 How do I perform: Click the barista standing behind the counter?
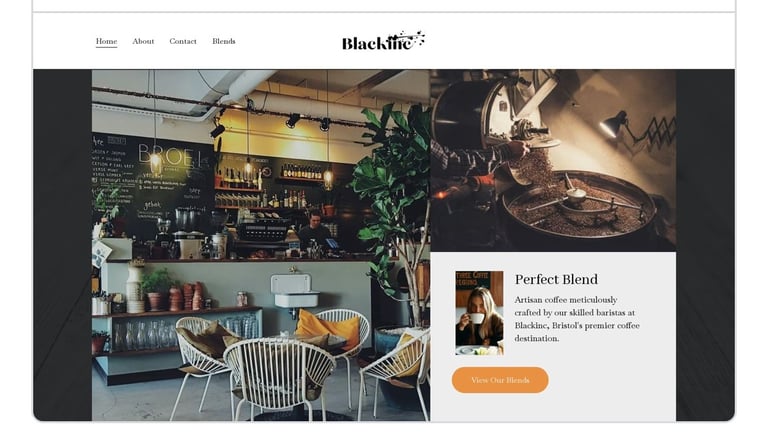(x=314, y=229)
